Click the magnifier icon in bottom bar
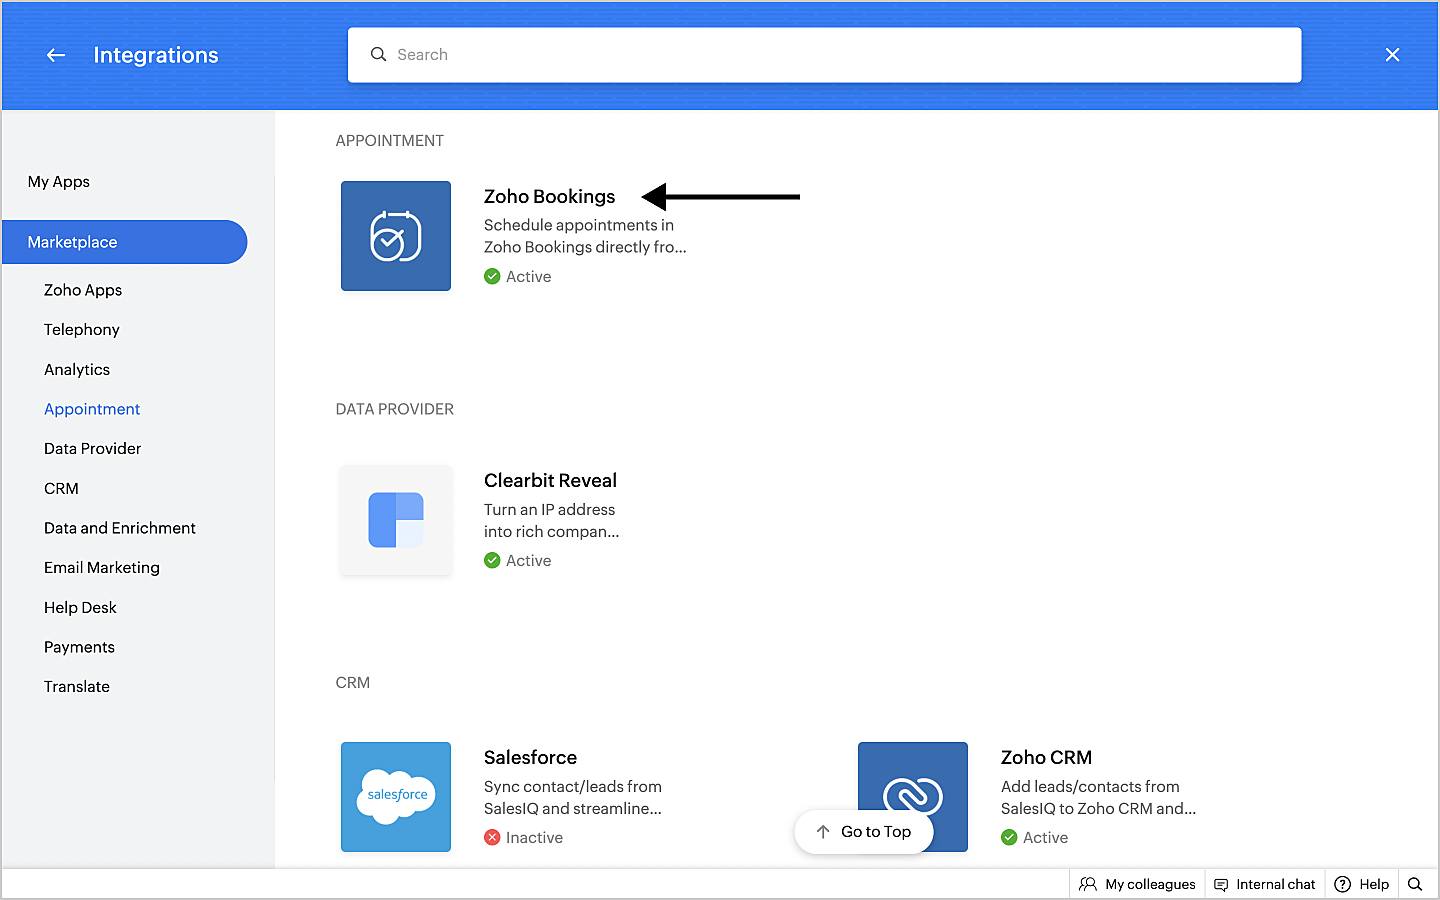 tap(1415, 884)
